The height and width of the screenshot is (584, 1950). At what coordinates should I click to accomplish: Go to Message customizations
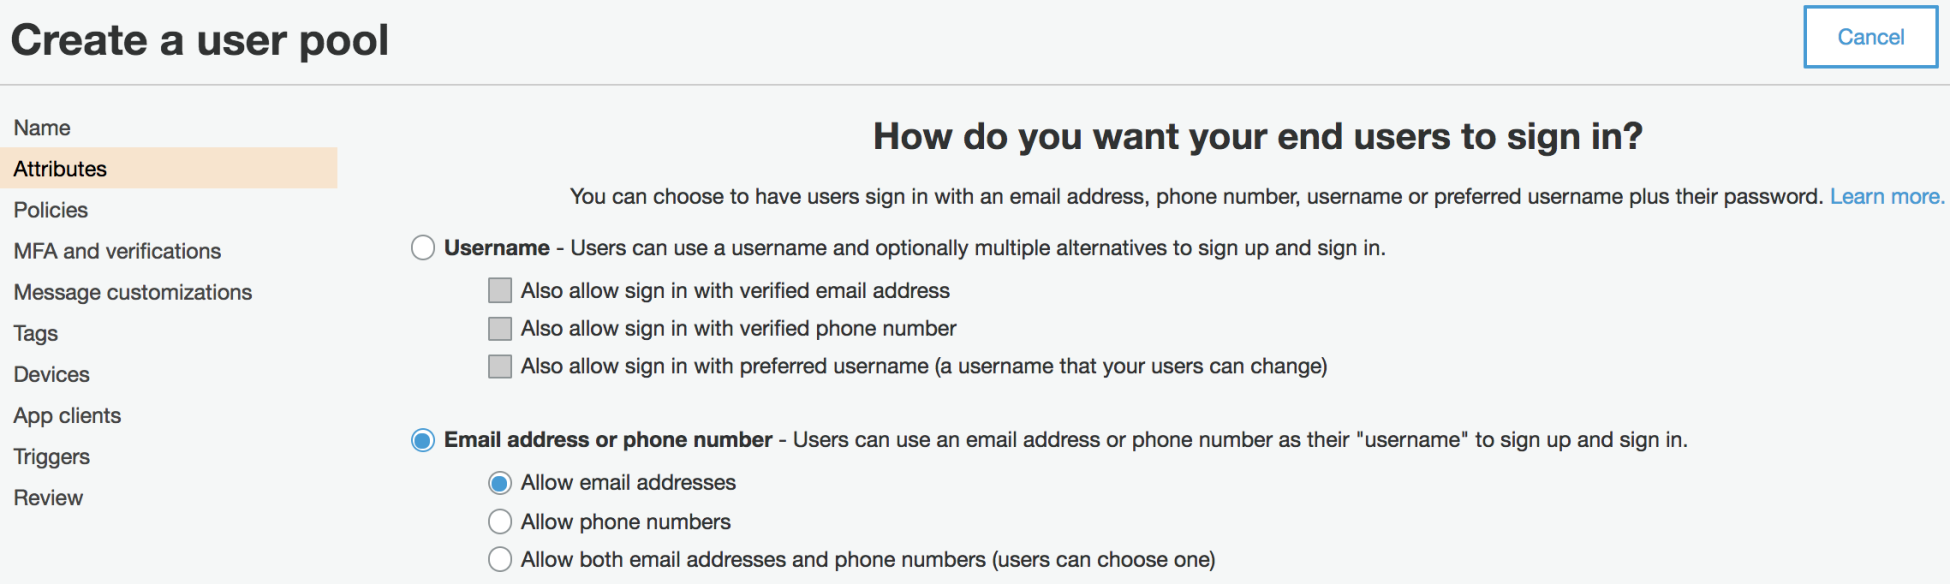pos(133,292)
